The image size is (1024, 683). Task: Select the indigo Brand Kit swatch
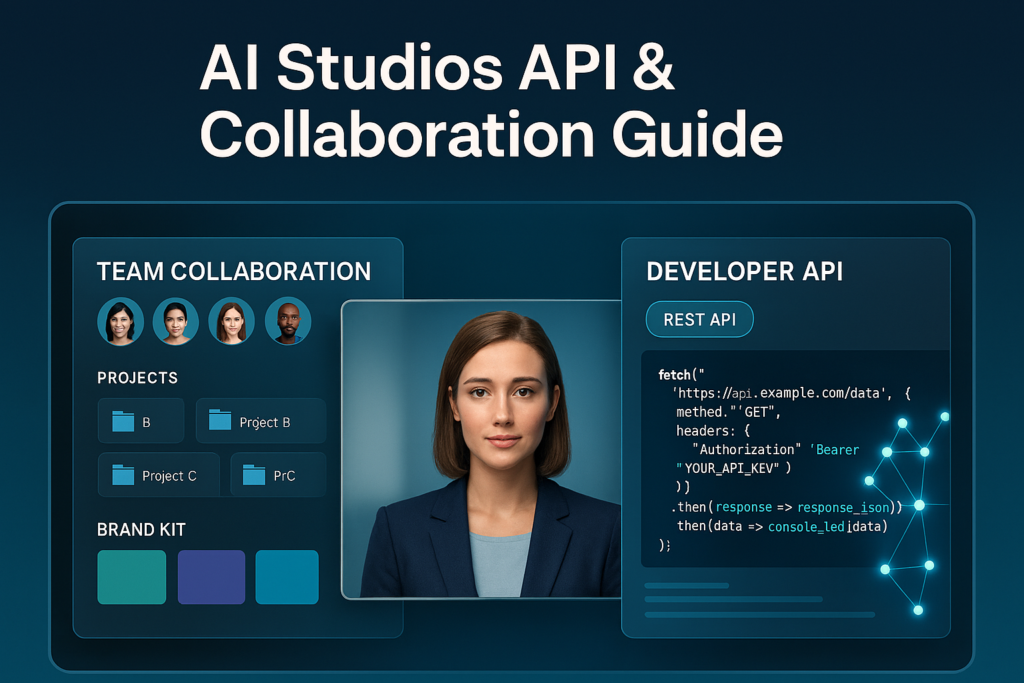(210, 577)
